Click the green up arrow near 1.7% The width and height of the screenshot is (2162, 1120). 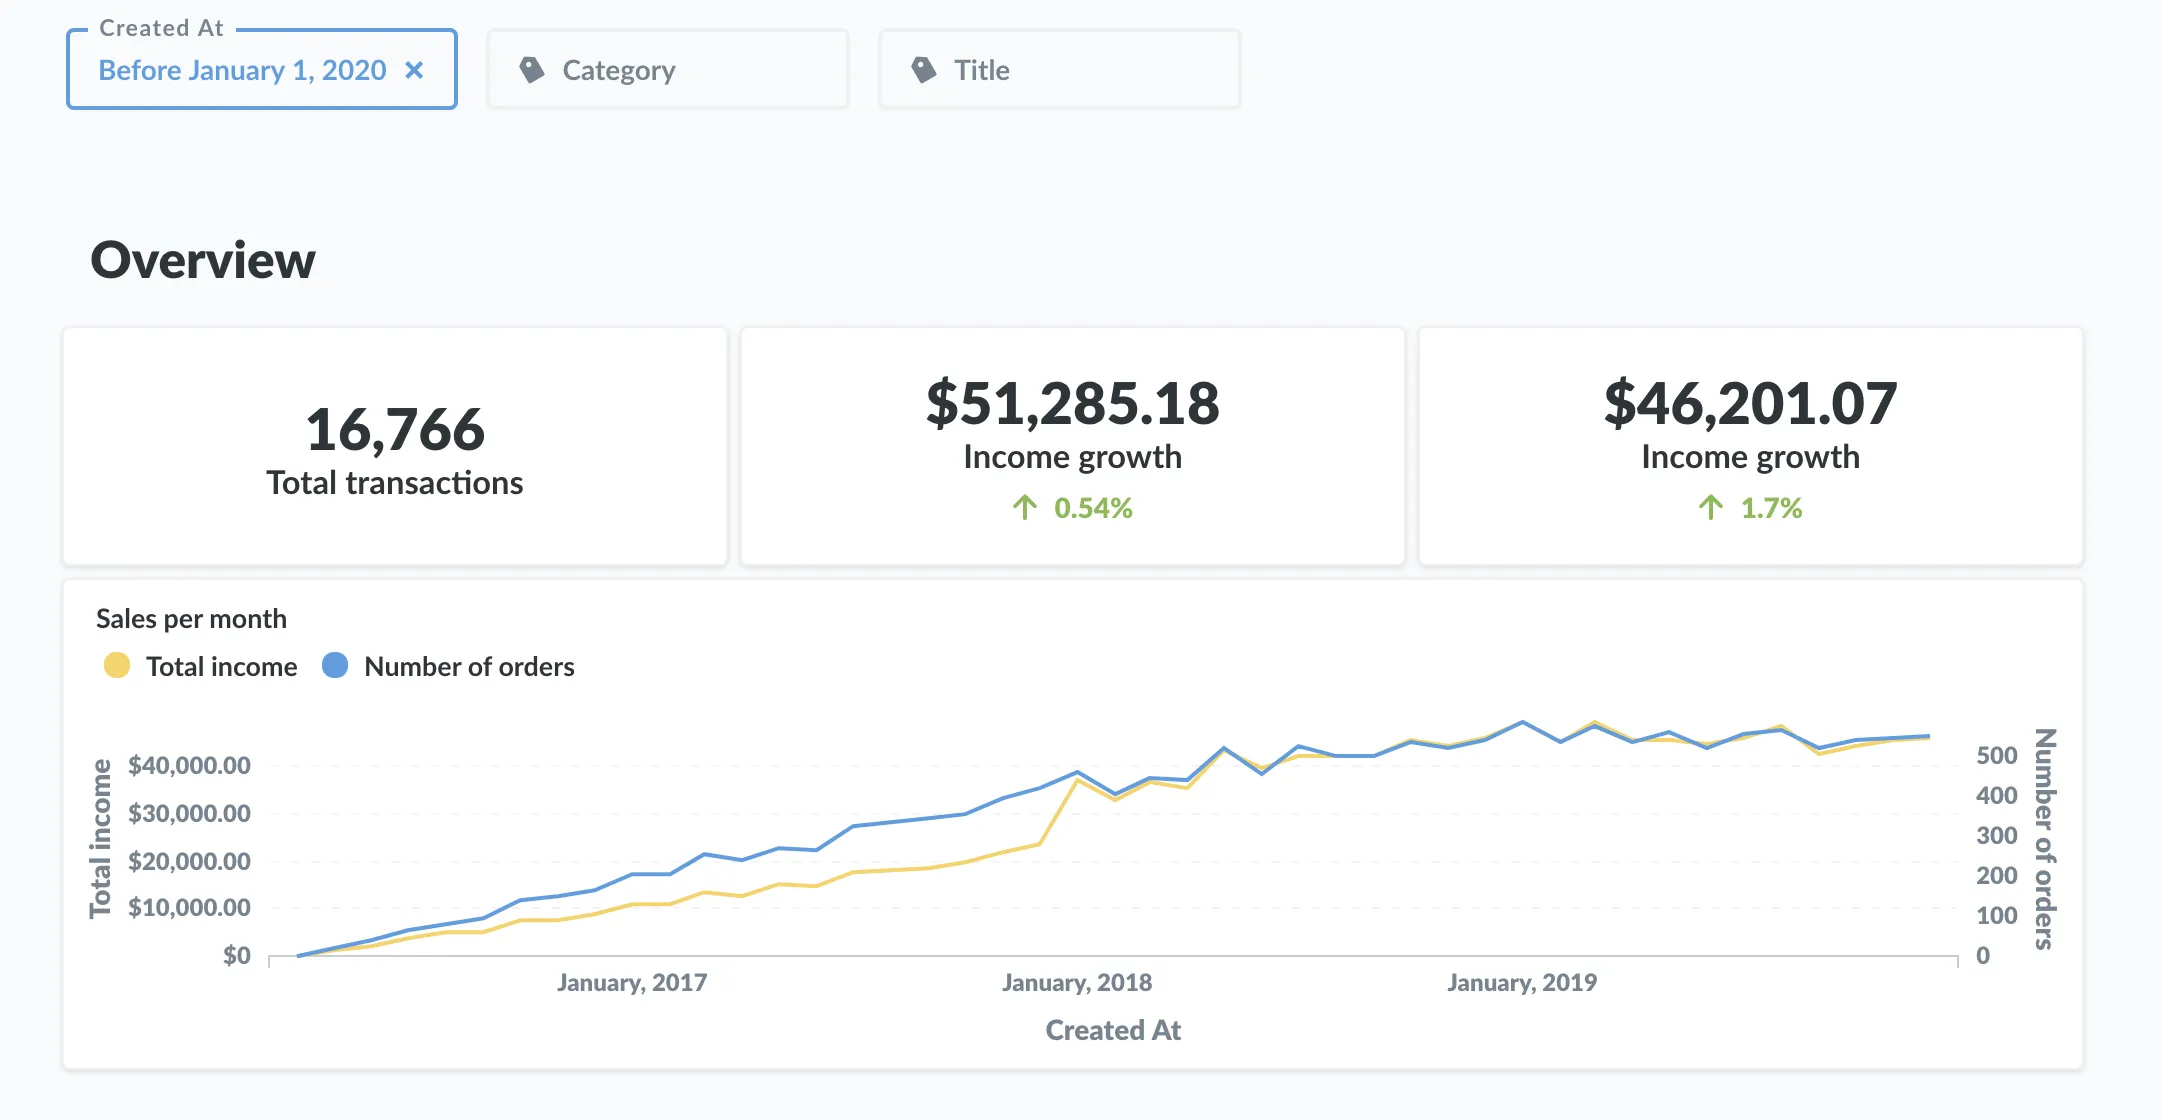click(1711, 508)
